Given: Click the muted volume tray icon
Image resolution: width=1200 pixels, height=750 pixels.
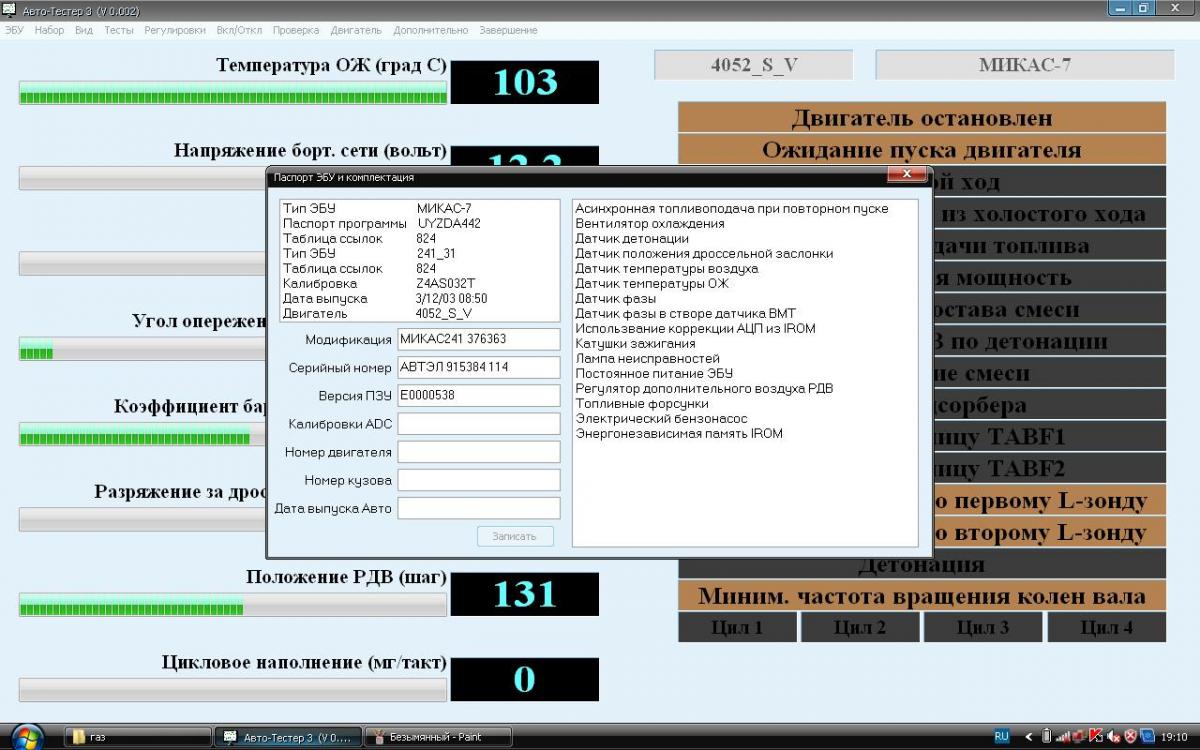Looking at the screenshot, I should pos(1113,737).
